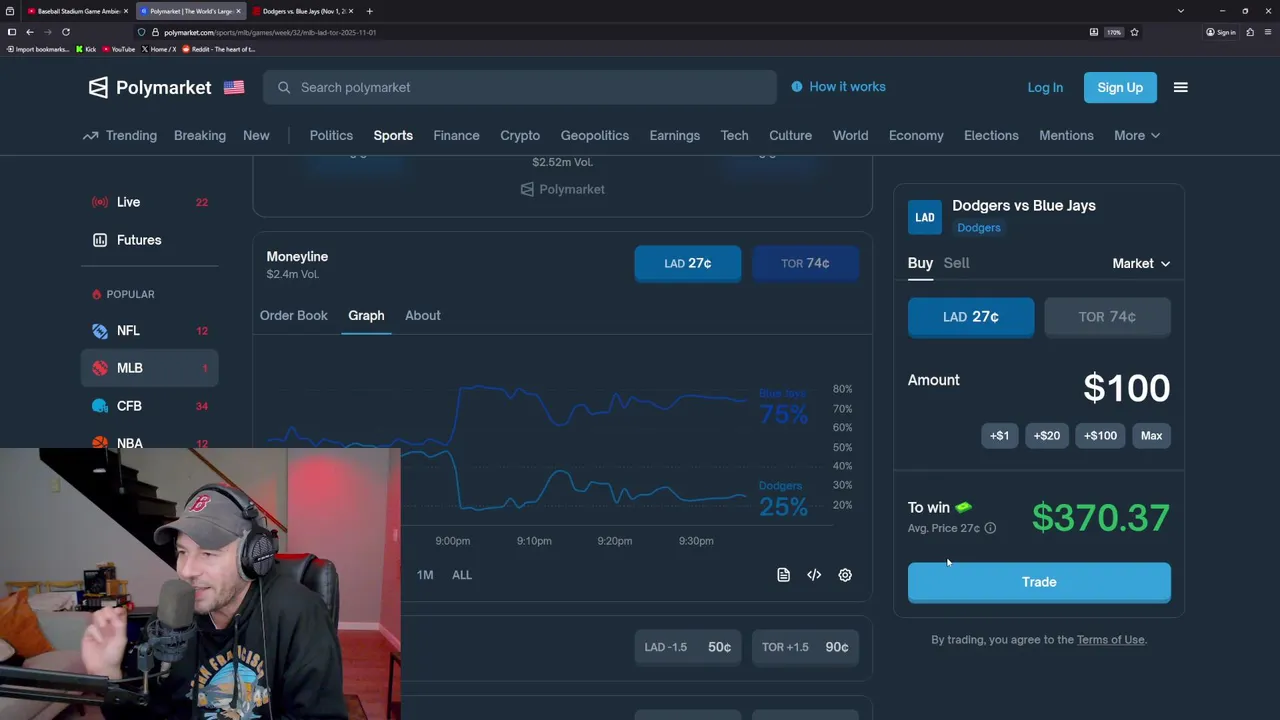Screen dimensions: 1280x720
Task: Expand the More navigation menu
Action: 1137,135
